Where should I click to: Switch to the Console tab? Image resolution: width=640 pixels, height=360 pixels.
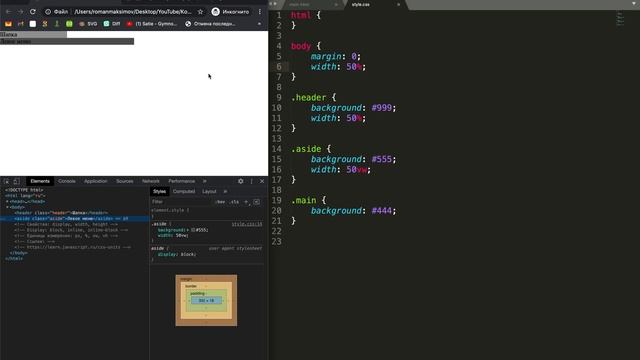pyautogui.click(x=67, y=181)
